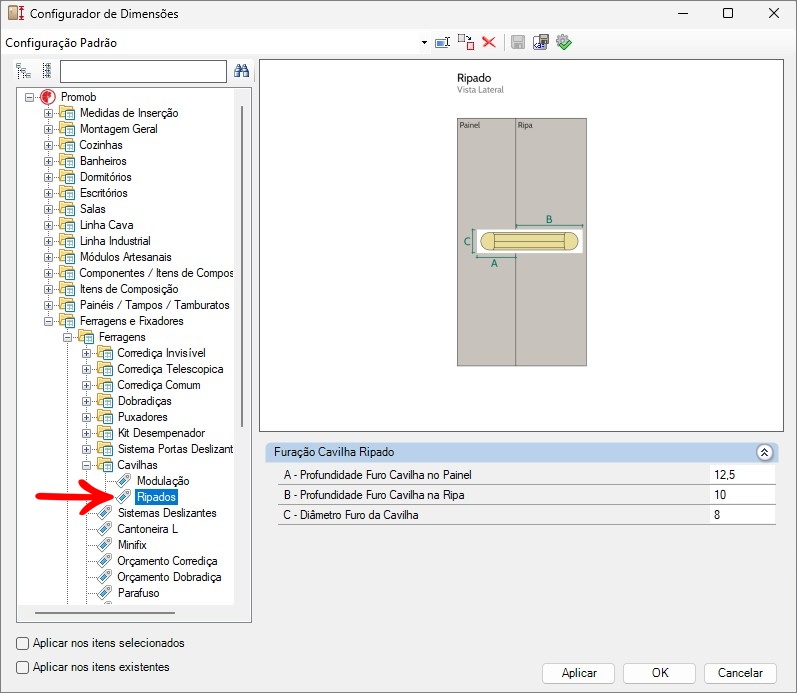The height and width of the screenshot is (693, 797).
Task: Enable Aplicar nos itens selecionados checkbox
Action: click(x=22, y=643)
